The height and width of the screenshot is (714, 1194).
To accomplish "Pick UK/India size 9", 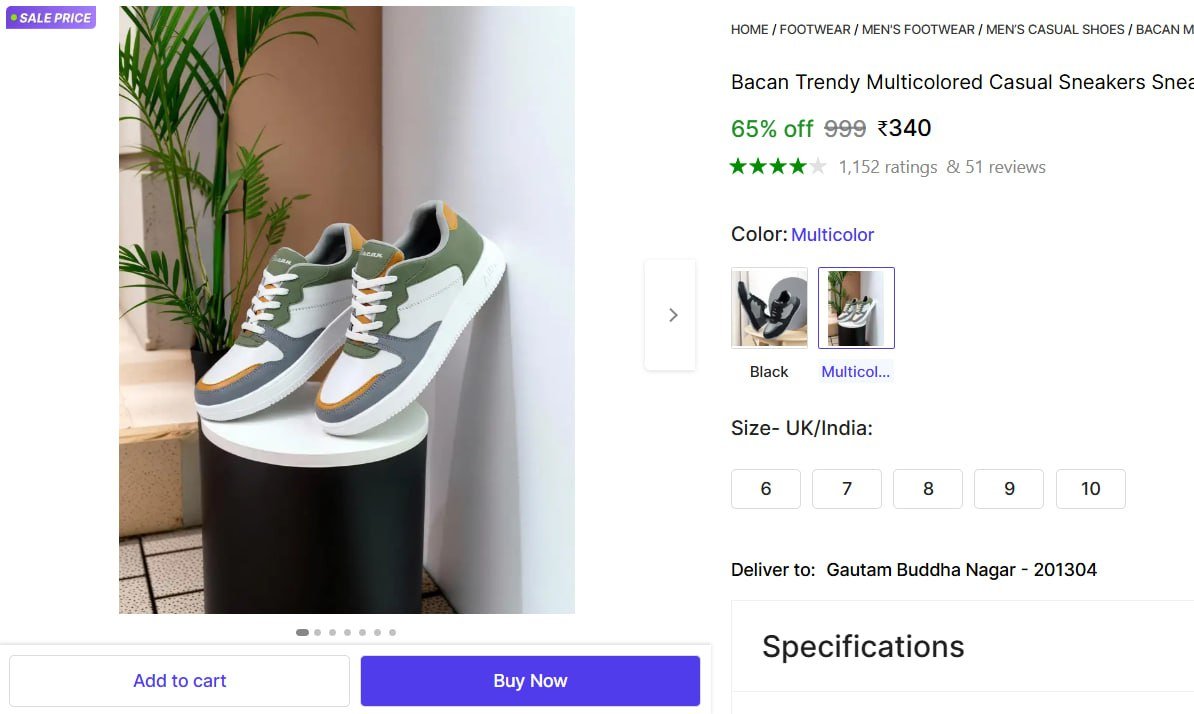I will (x=1009, y=489).
